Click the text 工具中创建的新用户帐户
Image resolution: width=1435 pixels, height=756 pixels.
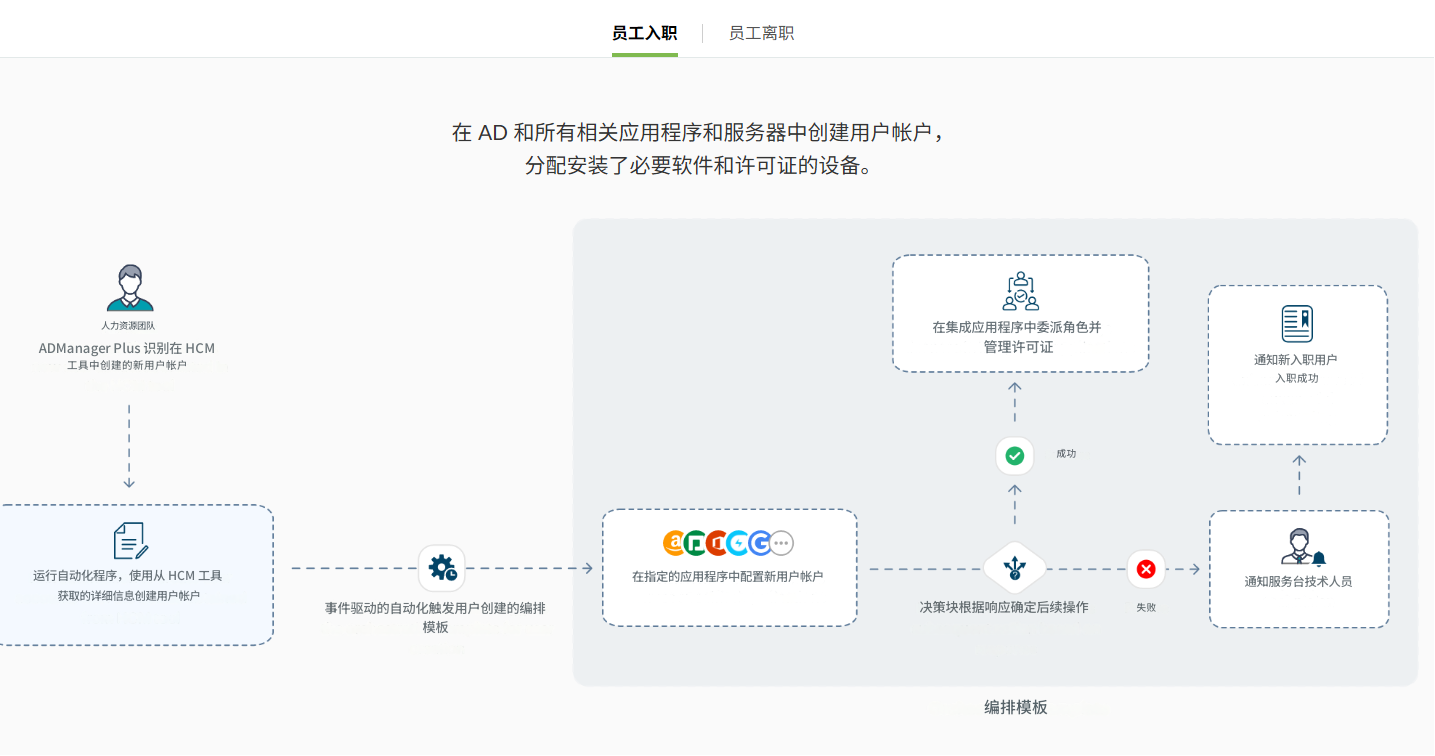pos(127,365)
